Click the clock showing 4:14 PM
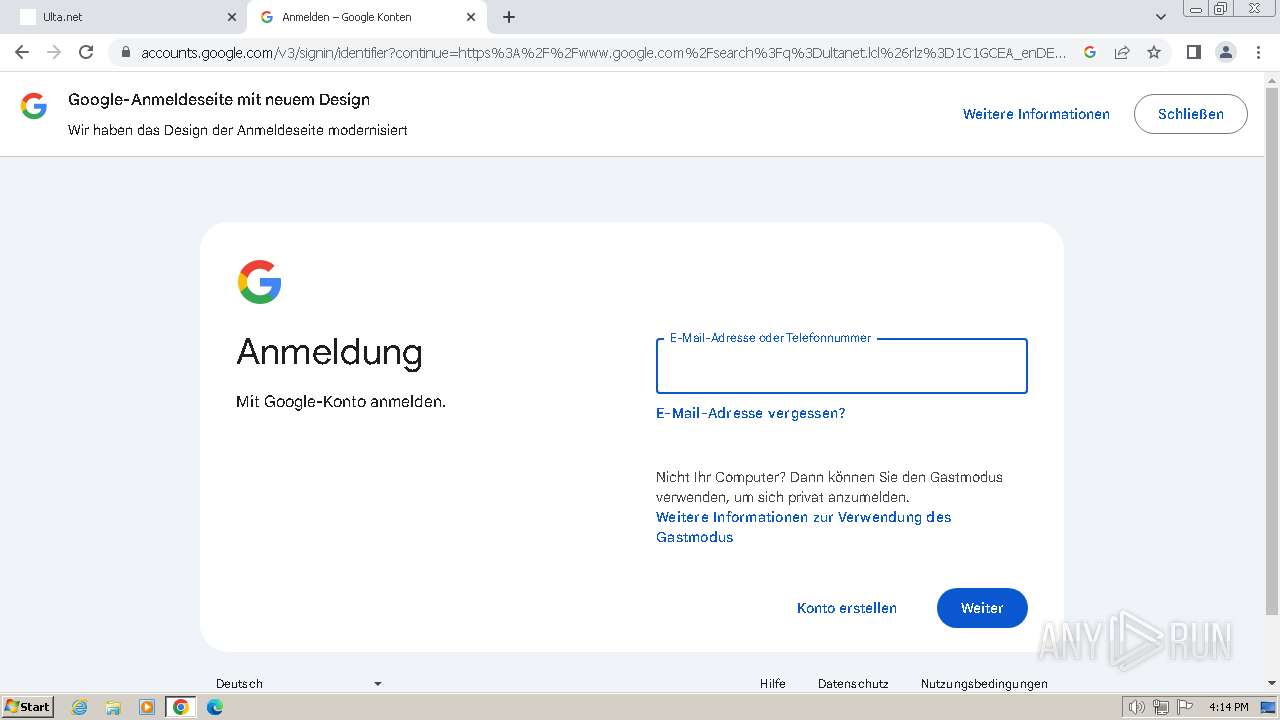Image resolution: width=1280 pixels, height=720 pixels. point(1228,707)
